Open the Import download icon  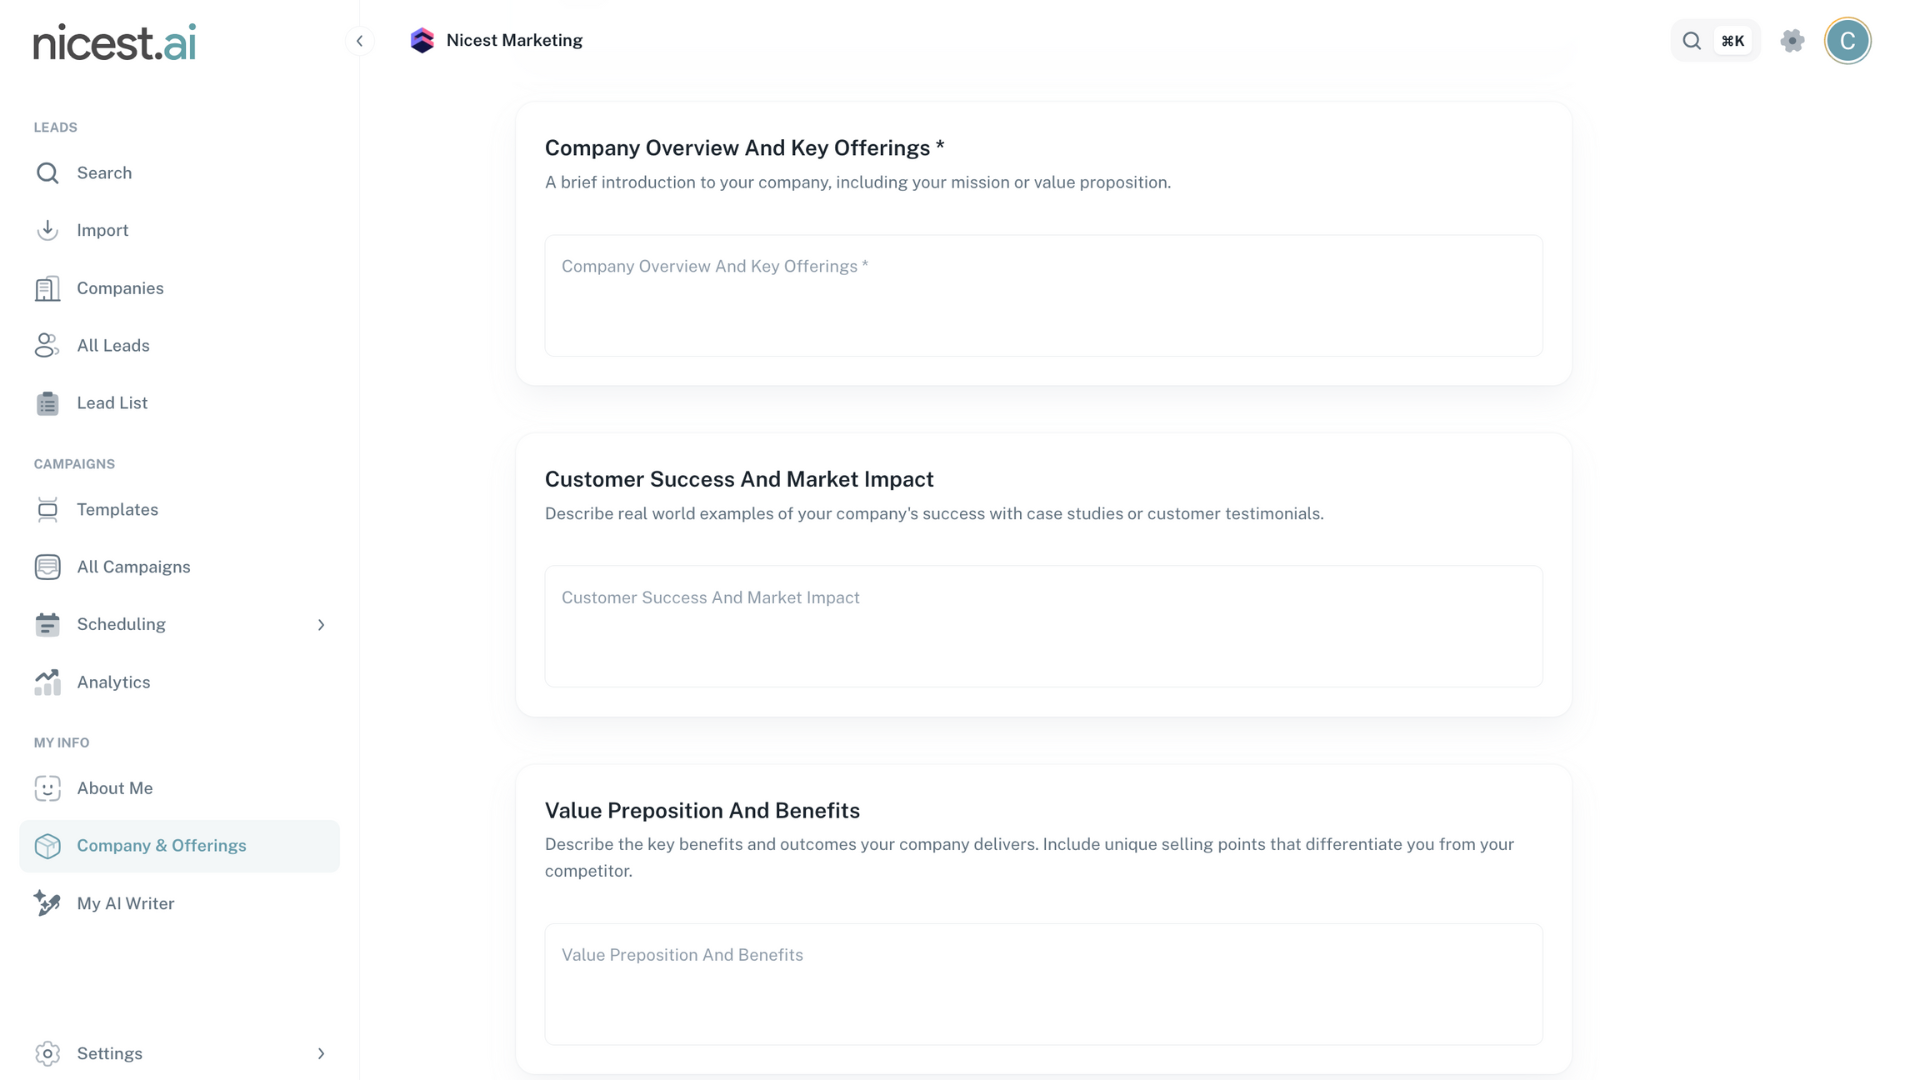click(x=47, y=230)
